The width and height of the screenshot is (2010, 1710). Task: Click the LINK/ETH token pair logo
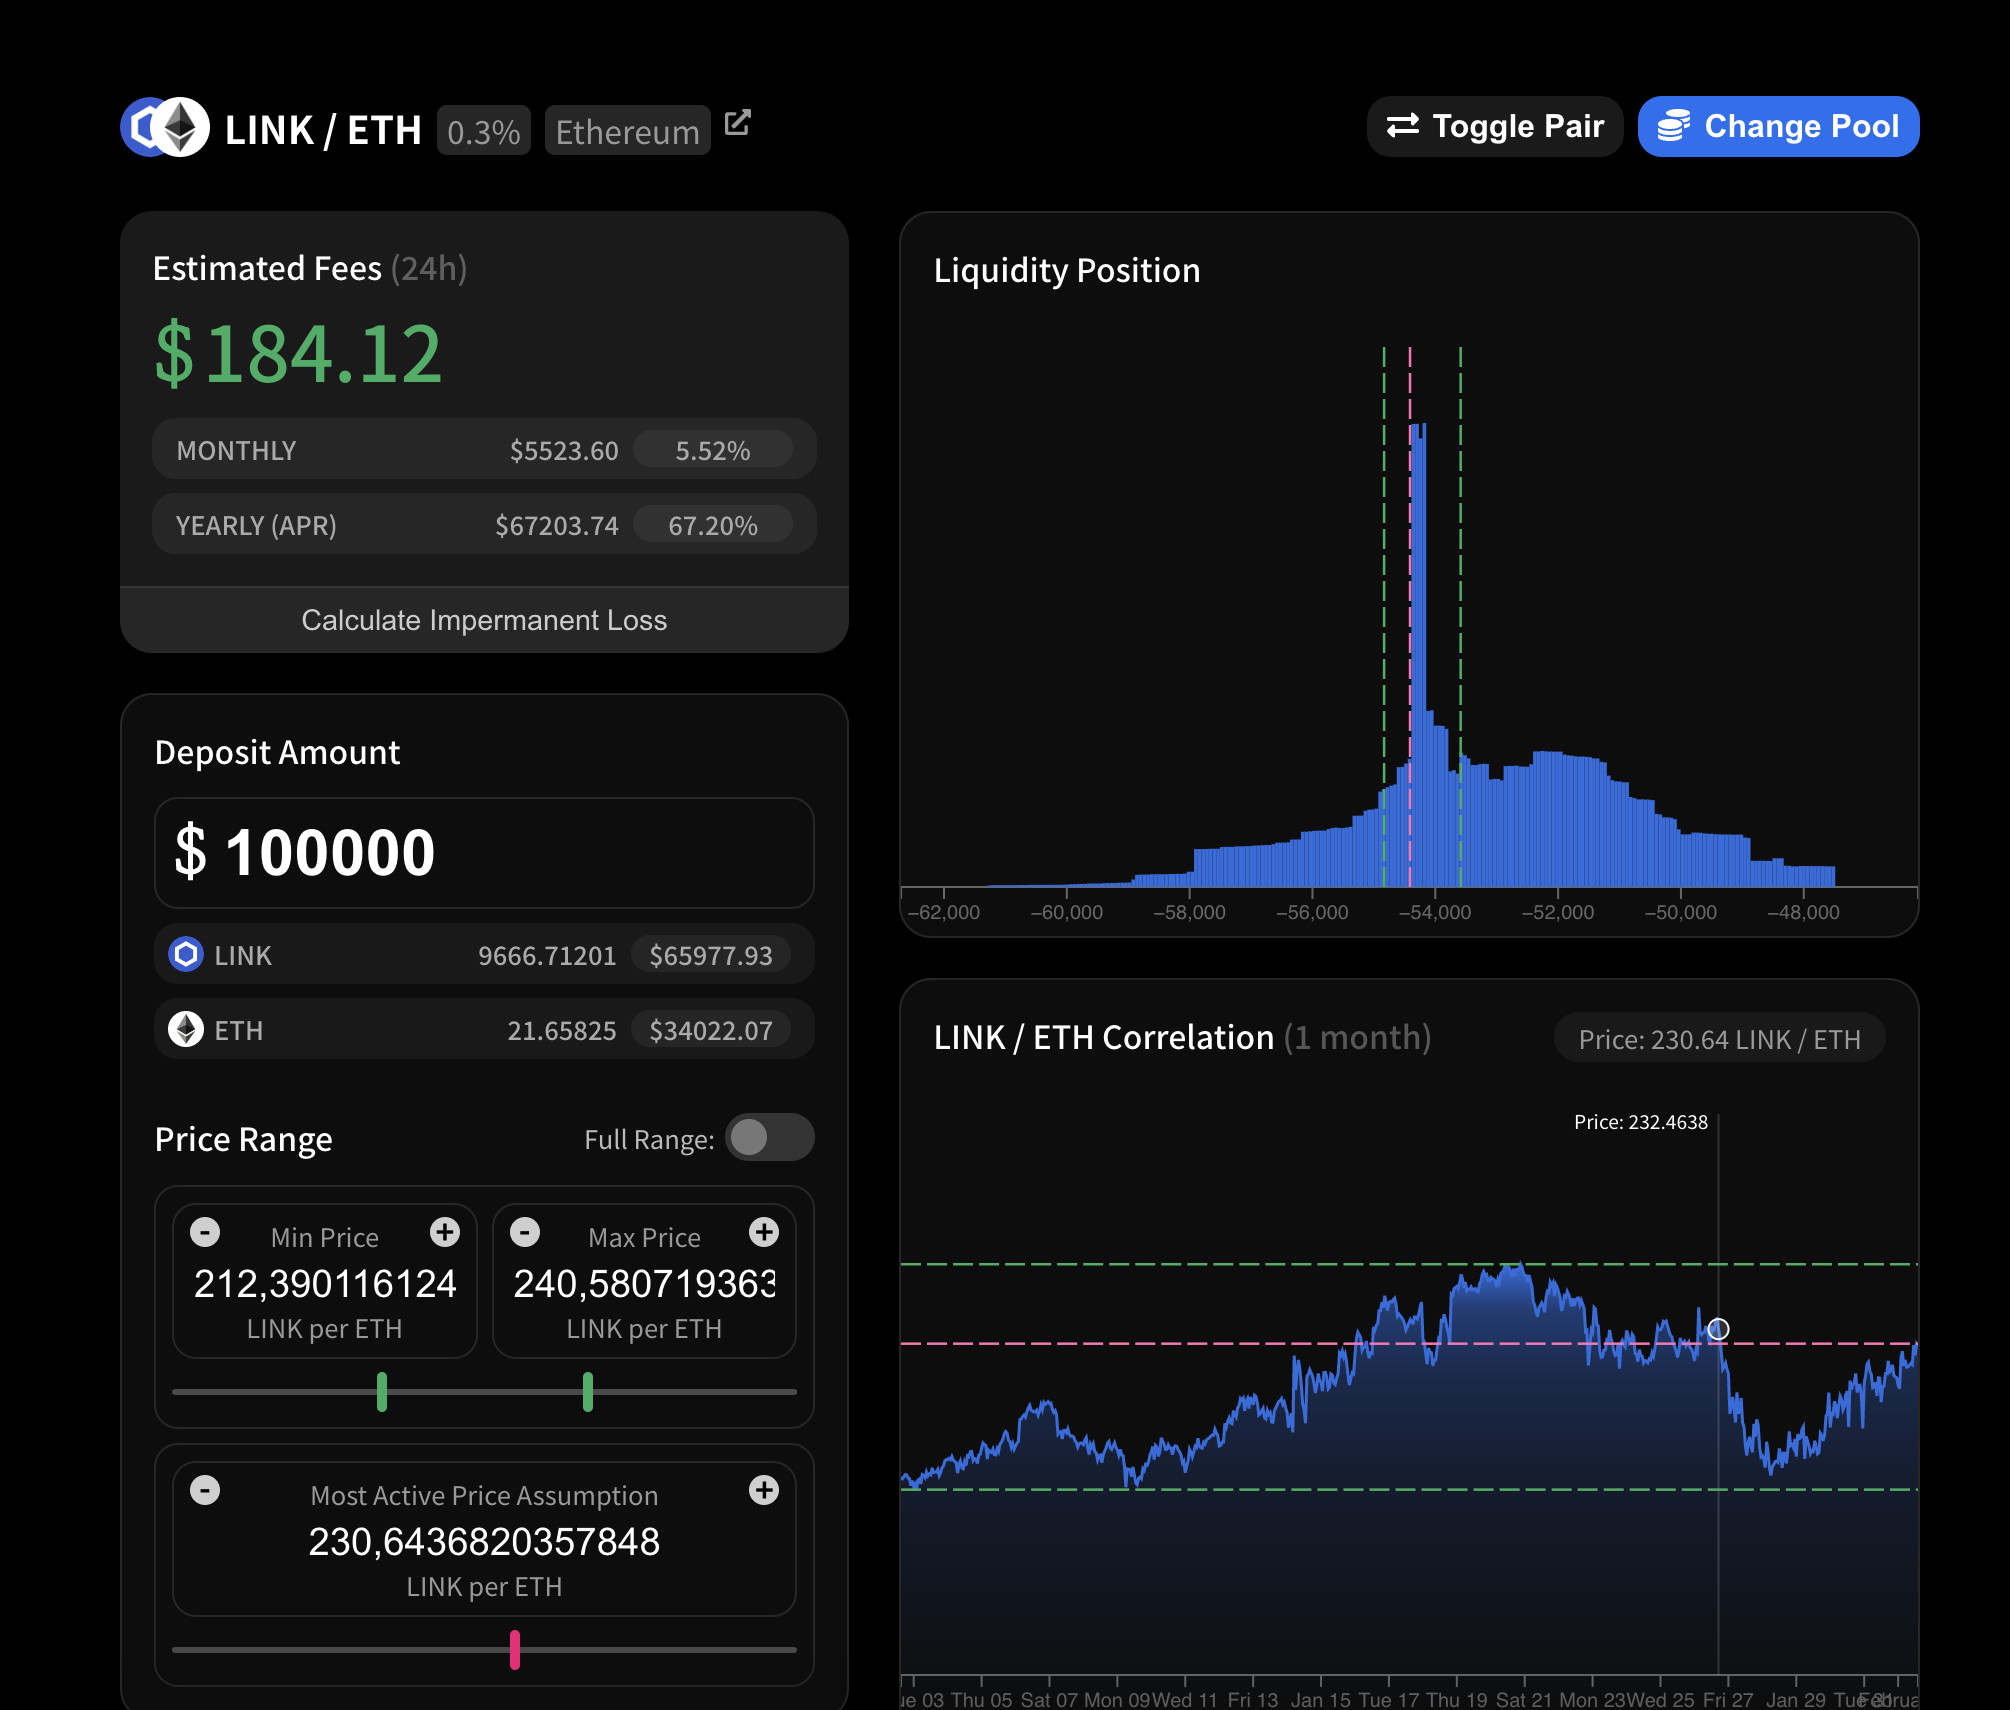[165, 127]
